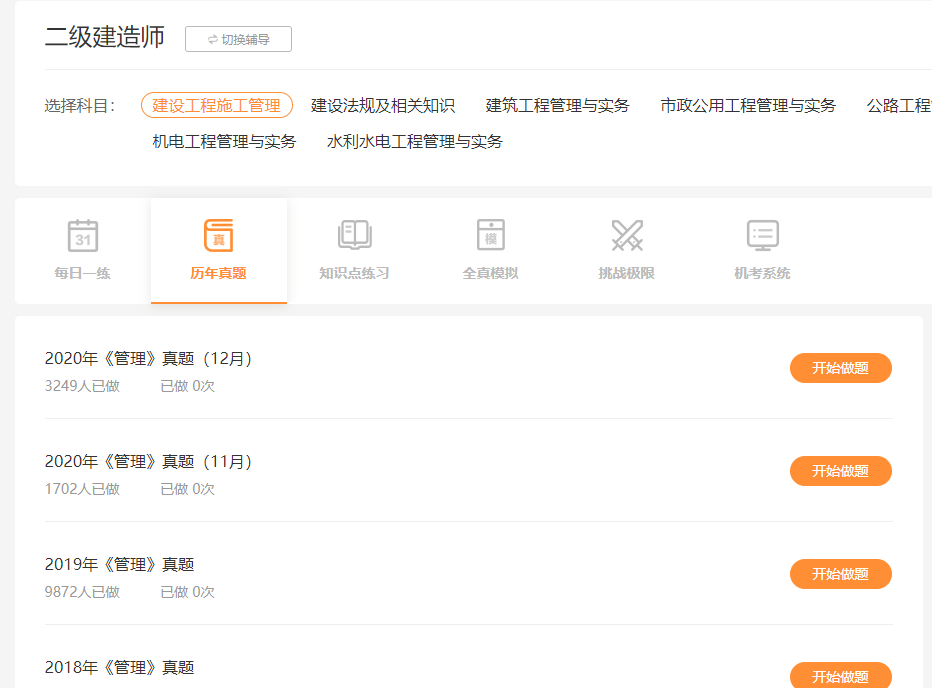Pick subject 建筑工程管理与实务
The height and width of the screenshot is (688, 932).
557,105
